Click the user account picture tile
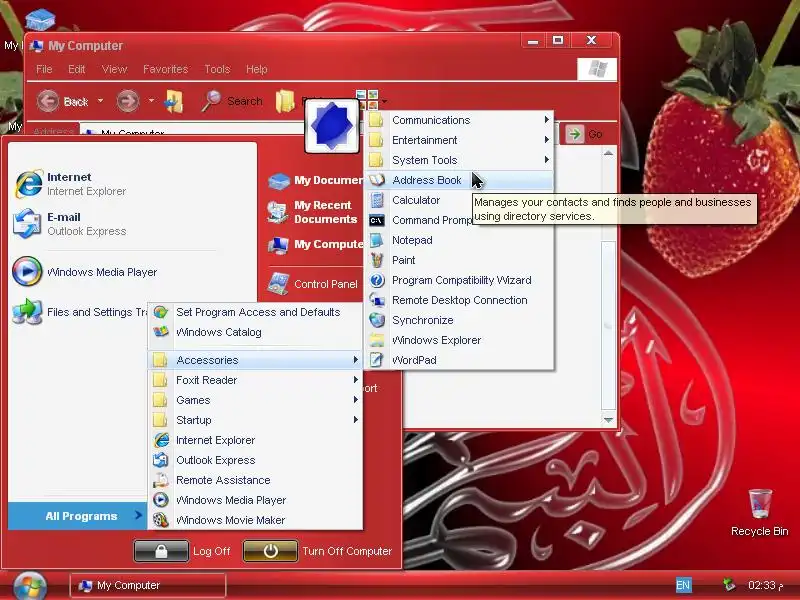Viewport: 800px width, 600px height. [x=332, y=126]
